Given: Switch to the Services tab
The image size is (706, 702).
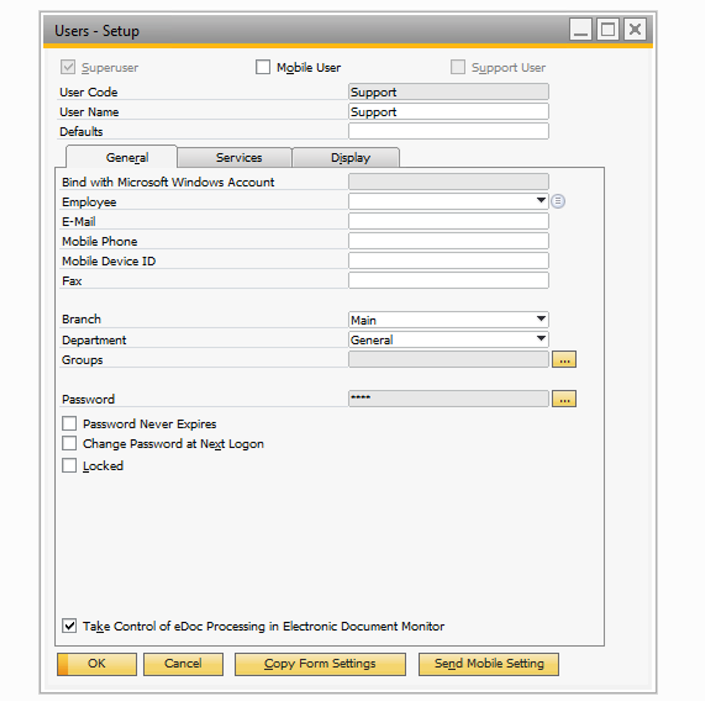Looking at the screenshot, I should click(235, 158).
